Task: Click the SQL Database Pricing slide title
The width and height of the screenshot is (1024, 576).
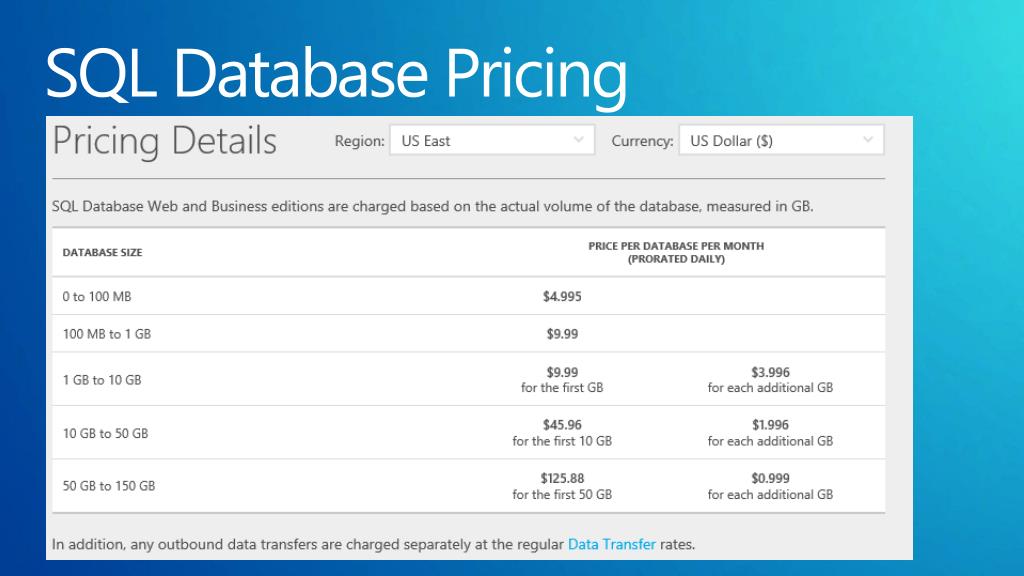Action: point(336,74)
